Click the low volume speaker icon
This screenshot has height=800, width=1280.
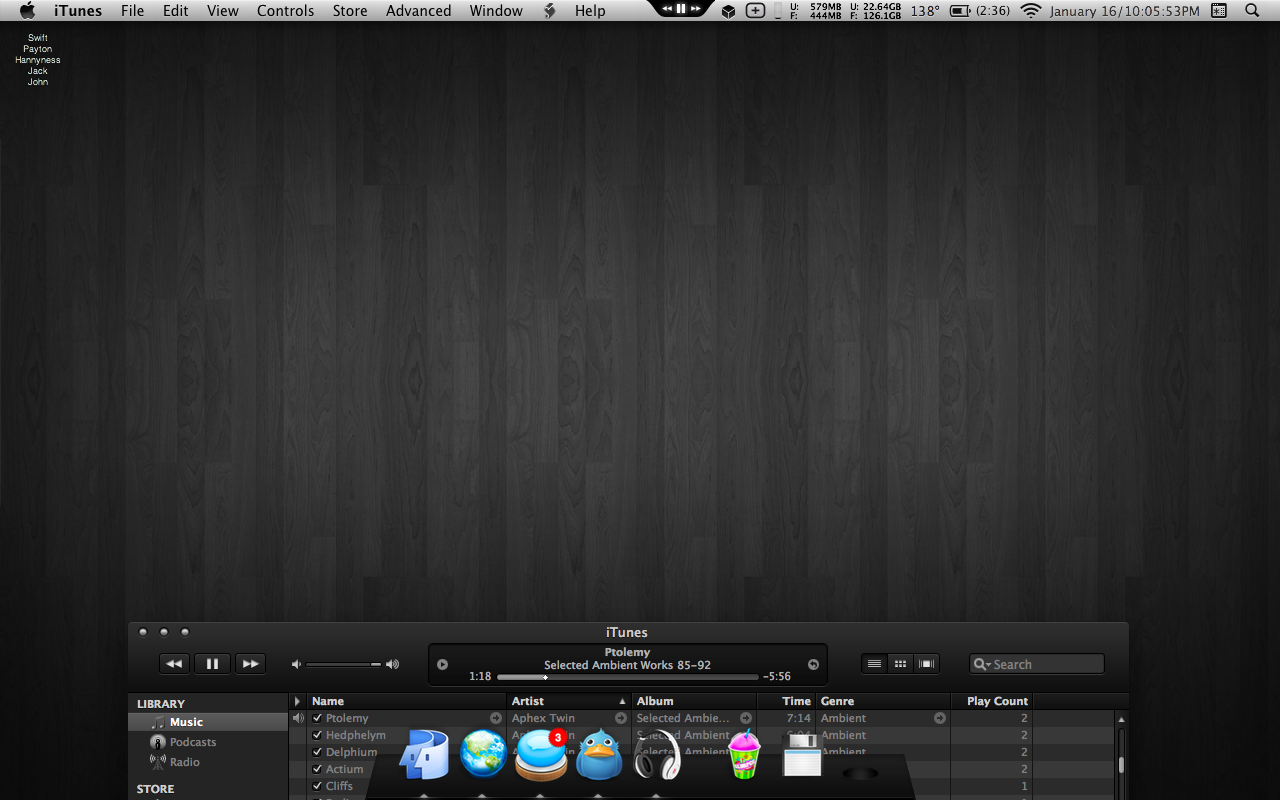[x=296, y=664]
